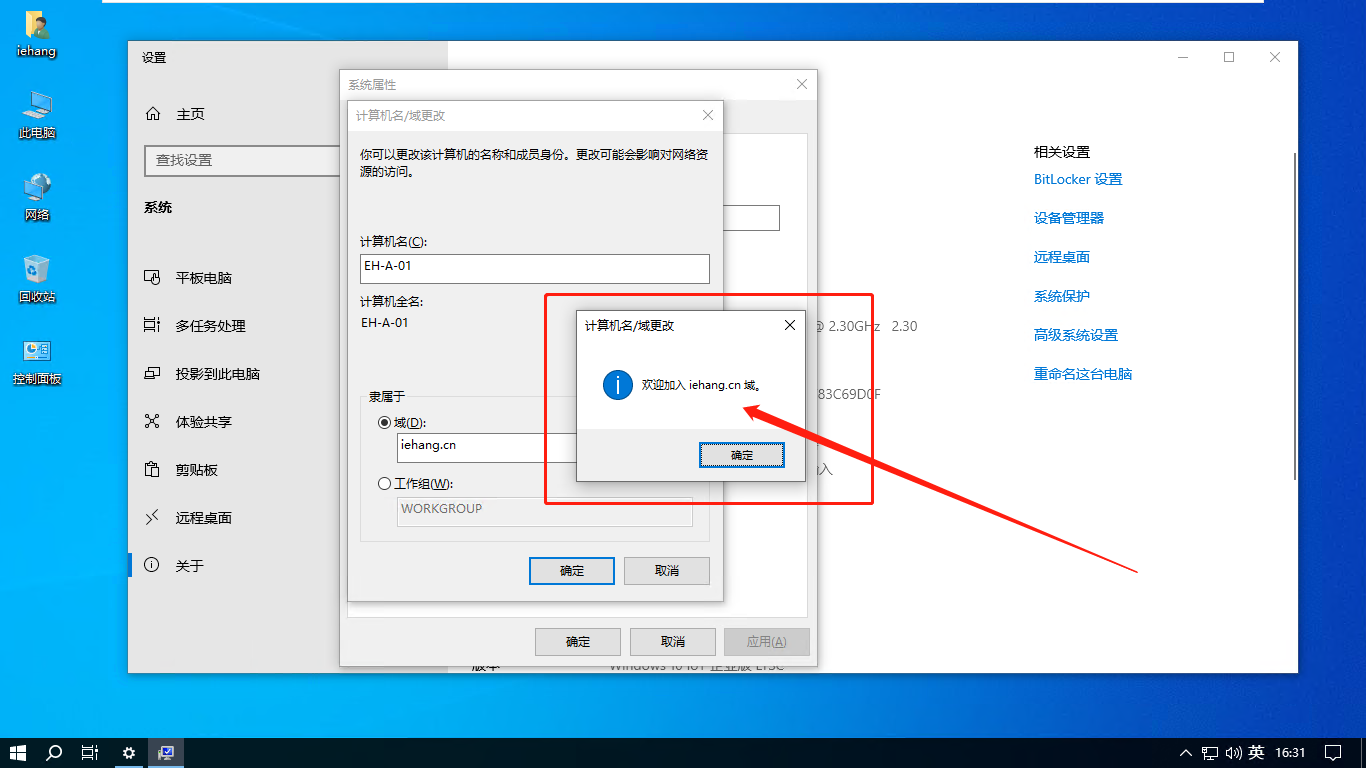Open the BitLocker 设置 link

coord(1078,179)
